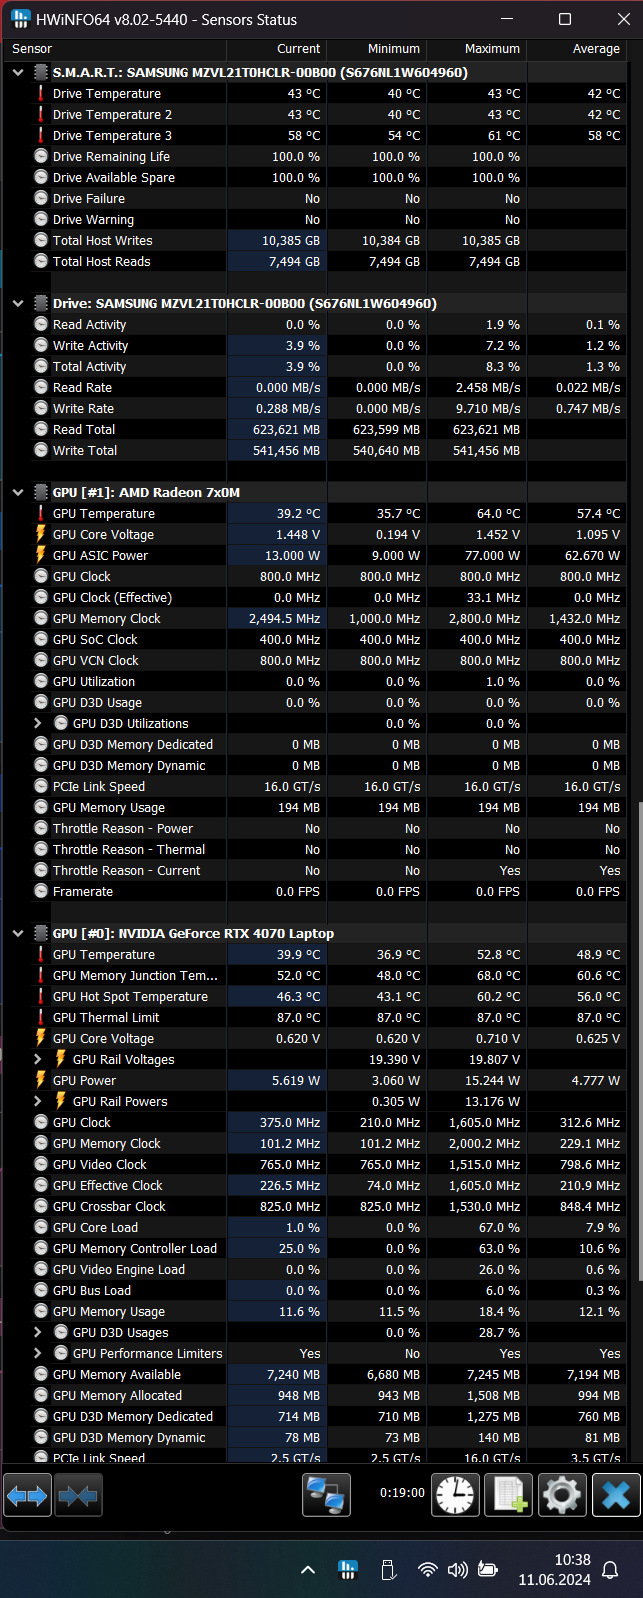Expand GPU D3D Usages row
Image resolution: width=643 pixels, height=1598 pixels.
38,1333
